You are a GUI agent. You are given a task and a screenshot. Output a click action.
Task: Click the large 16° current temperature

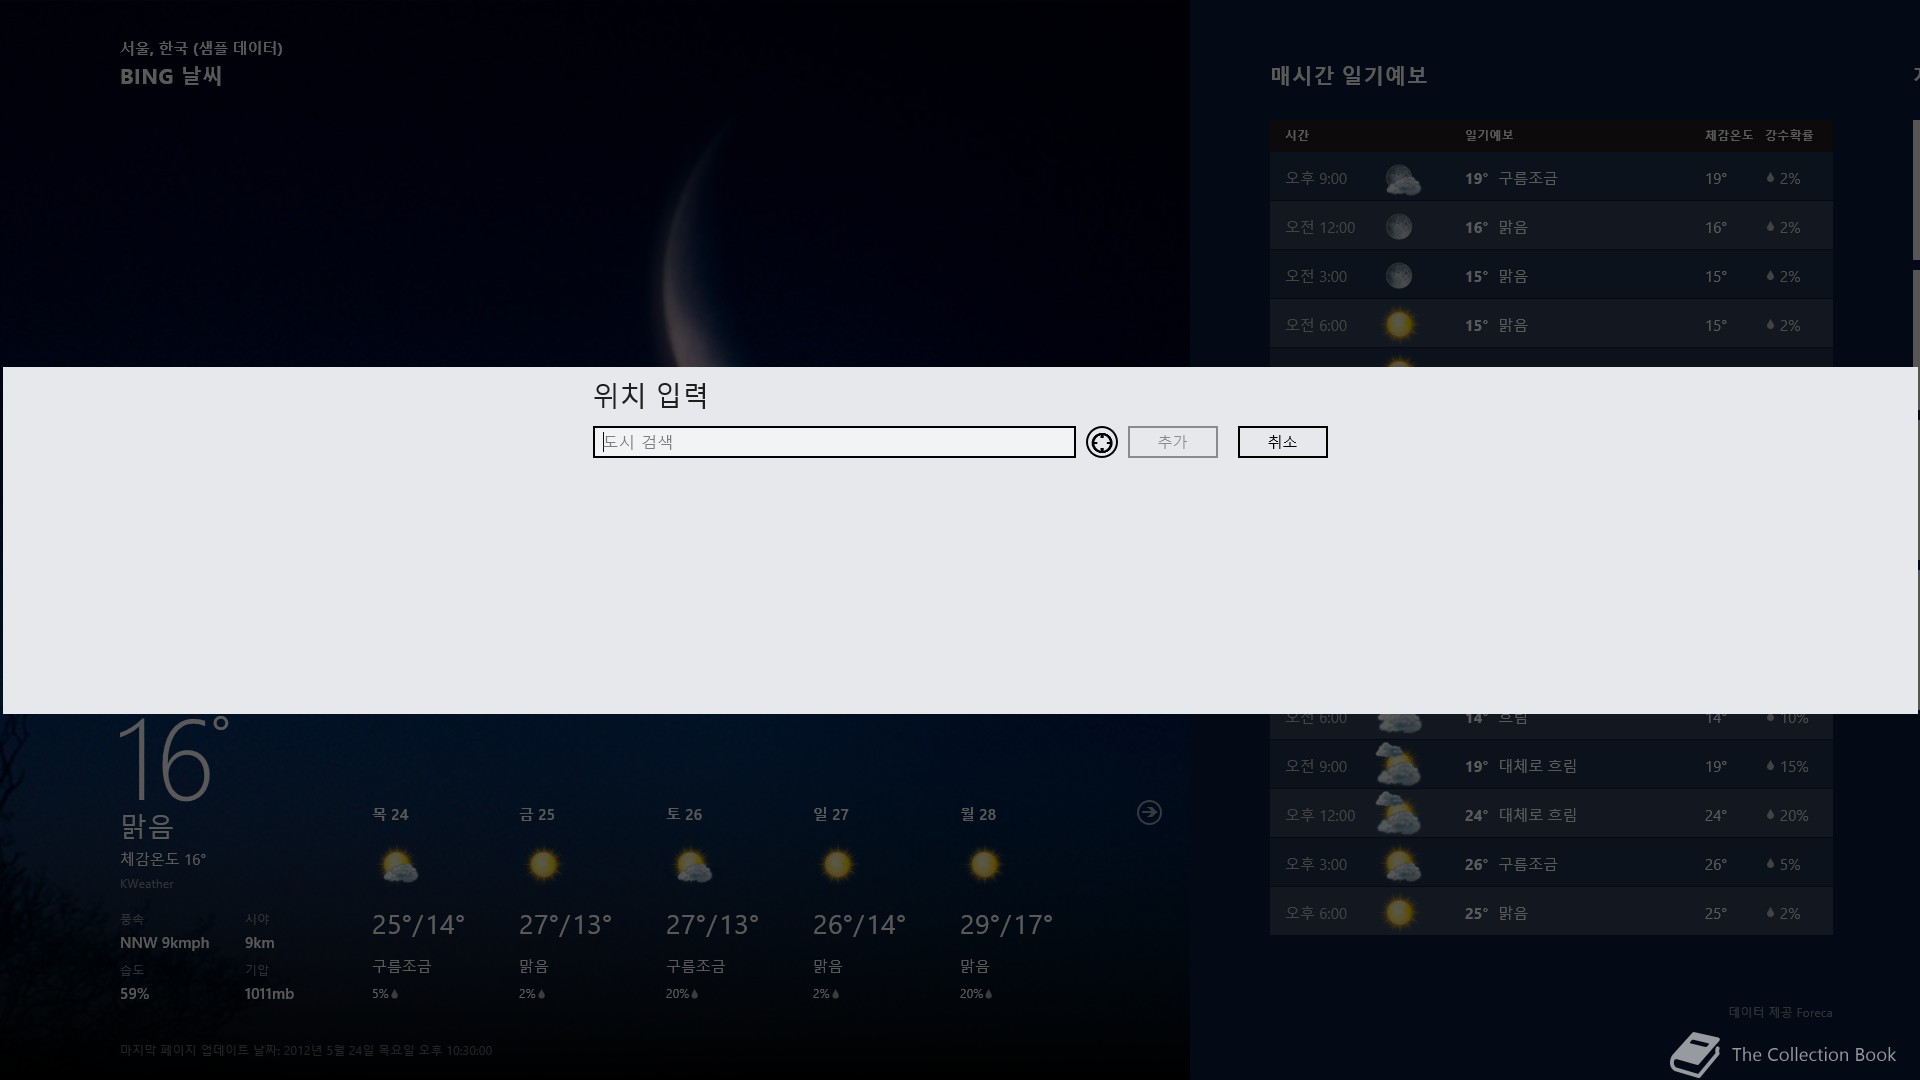click(174, 760)
